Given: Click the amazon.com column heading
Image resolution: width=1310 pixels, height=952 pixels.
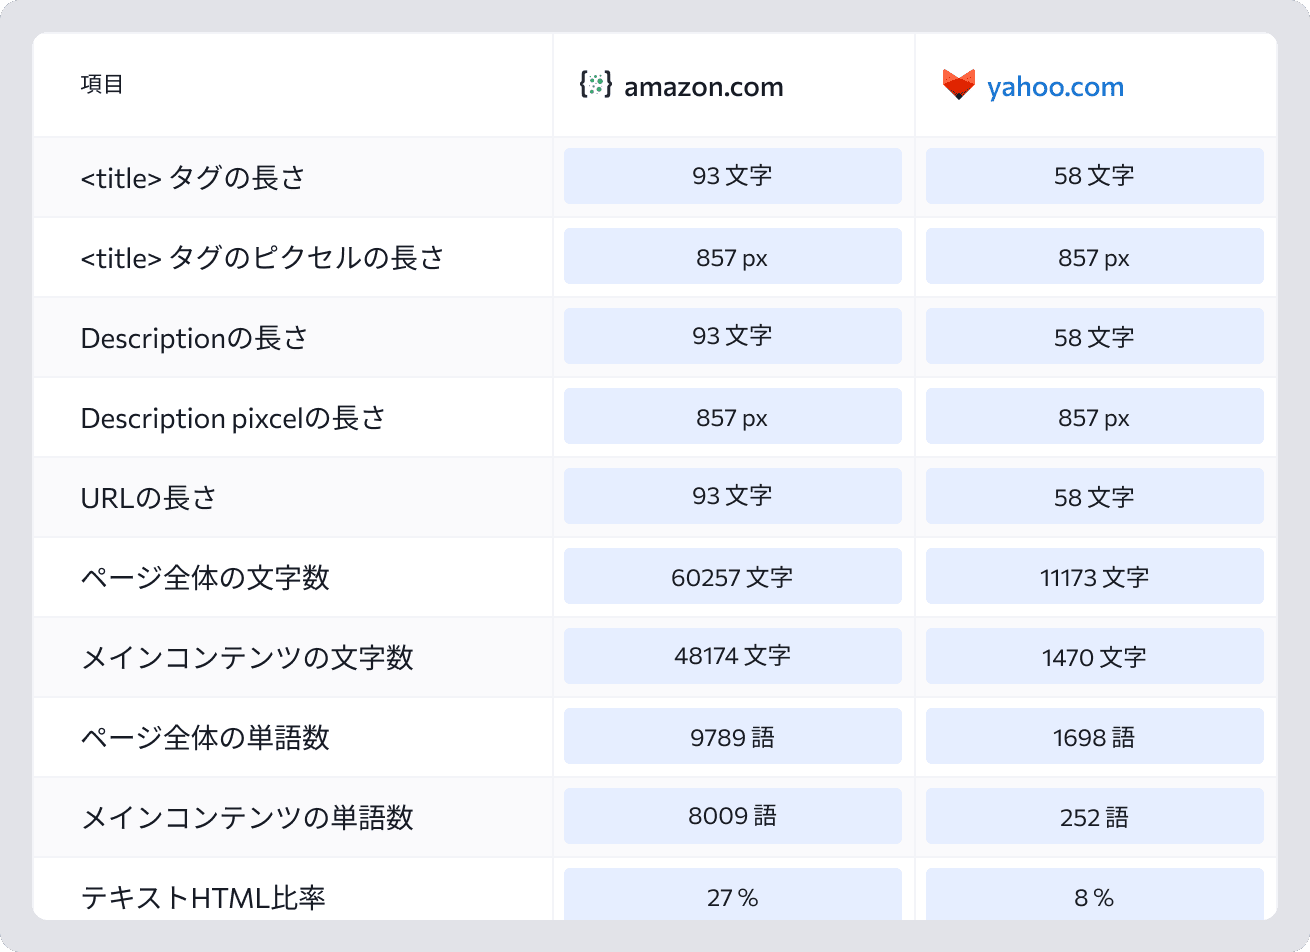Looking at the screenshot, I should [x=703, y=87].
